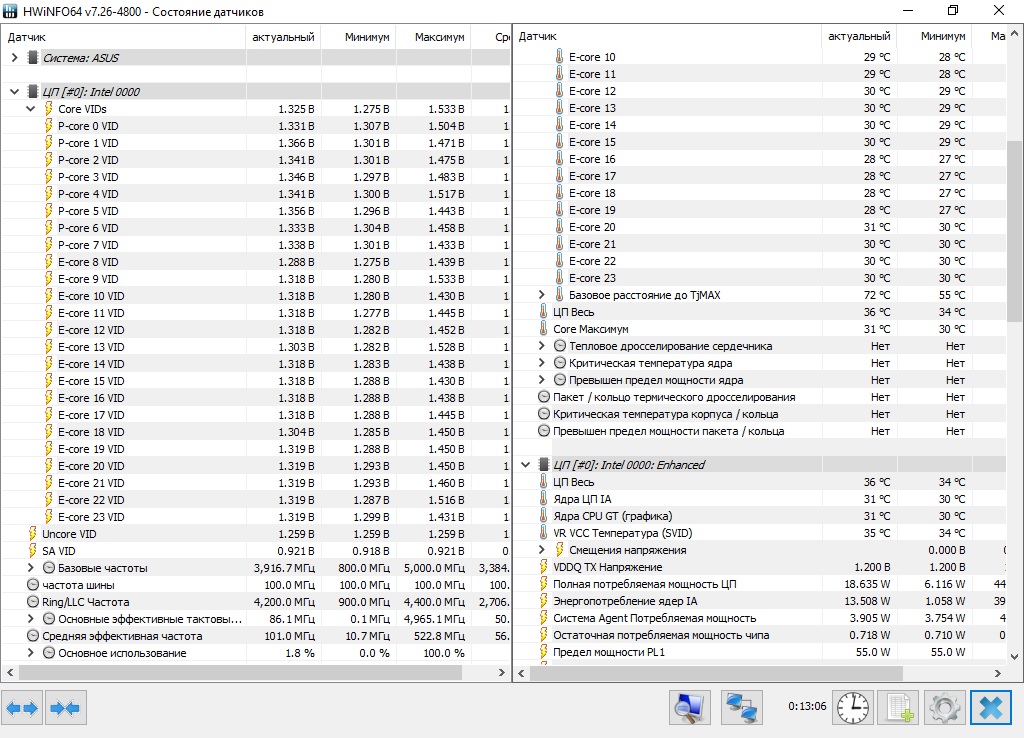The height and width of the screenshot is (738, 1024).
Task: Click the lightning icon of P-core 0 VID
Action: (49, 125)
